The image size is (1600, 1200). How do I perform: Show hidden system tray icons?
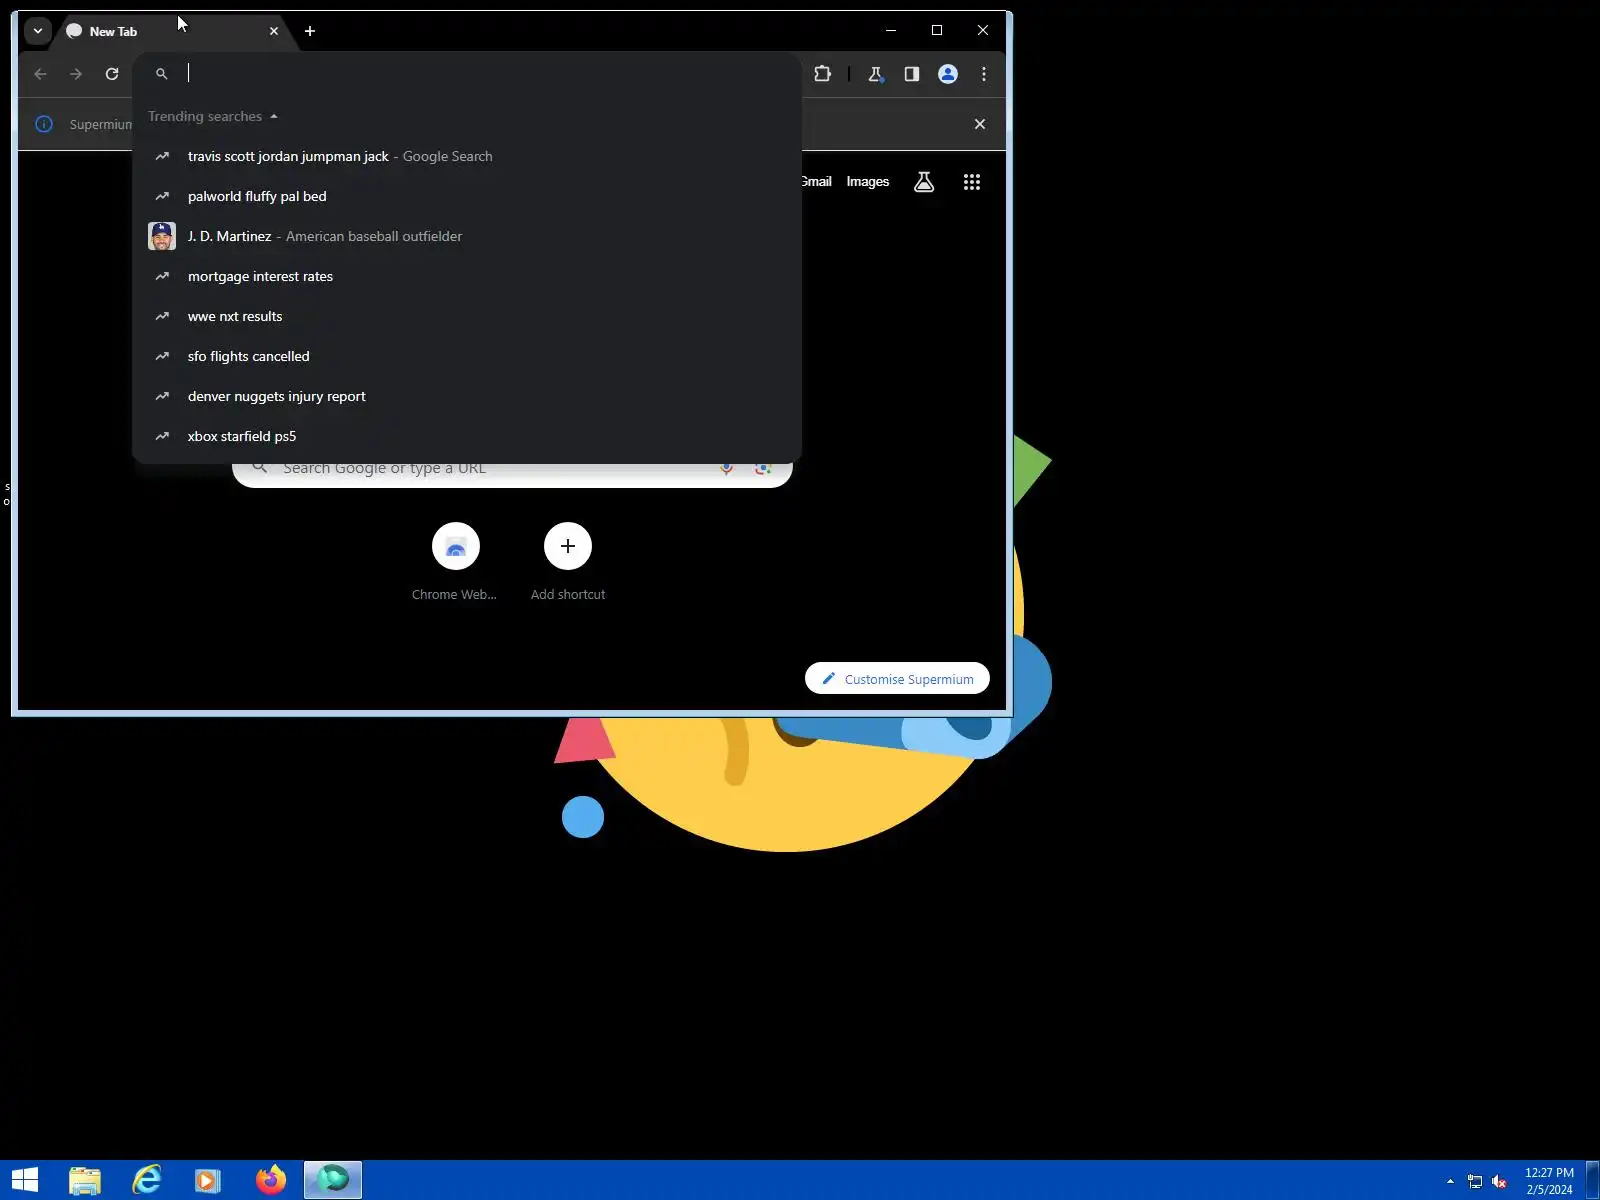click(1450, 1181)
